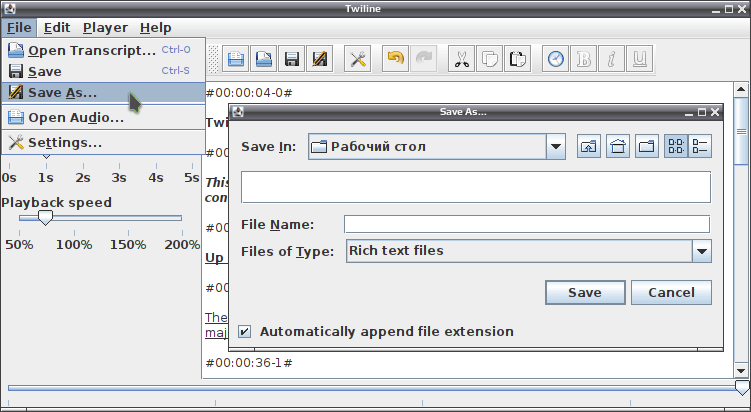Click the transcript scrollbar down arrow
The width and height of the screenshot is (751, 412).
[x=740, y=371]
